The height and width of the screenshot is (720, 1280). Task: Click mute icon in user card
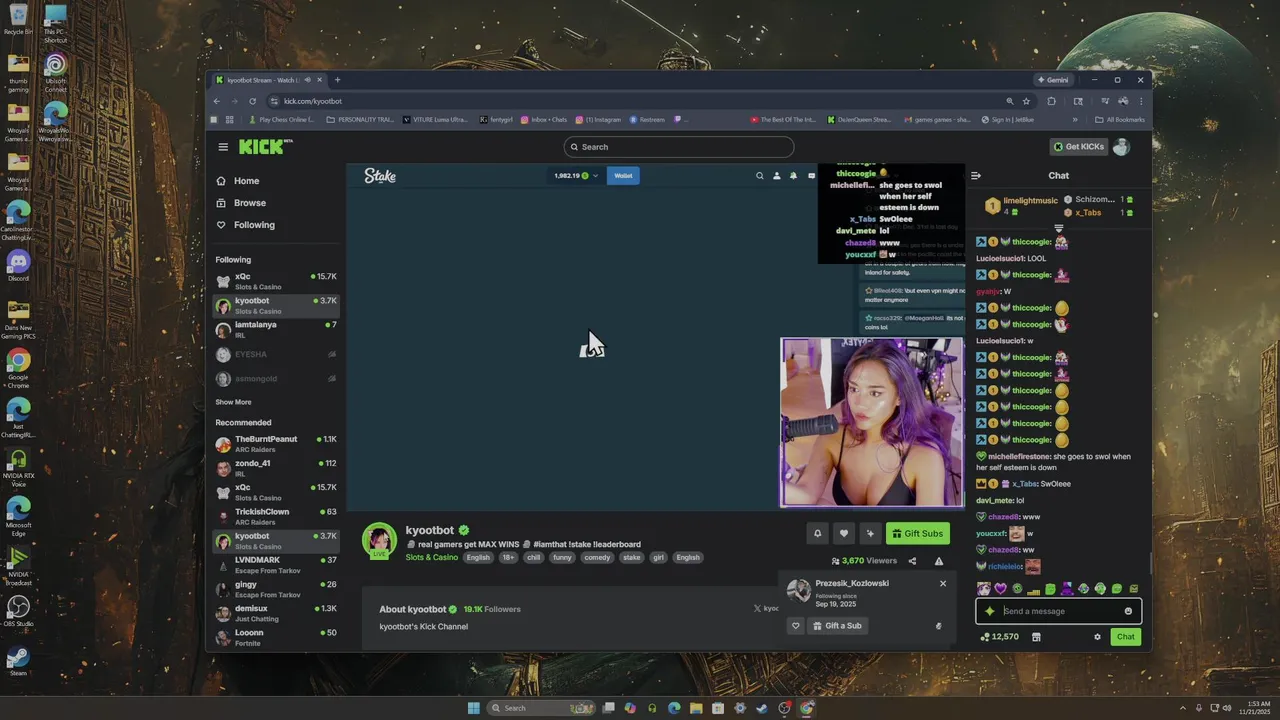click(x=938, y=626)
